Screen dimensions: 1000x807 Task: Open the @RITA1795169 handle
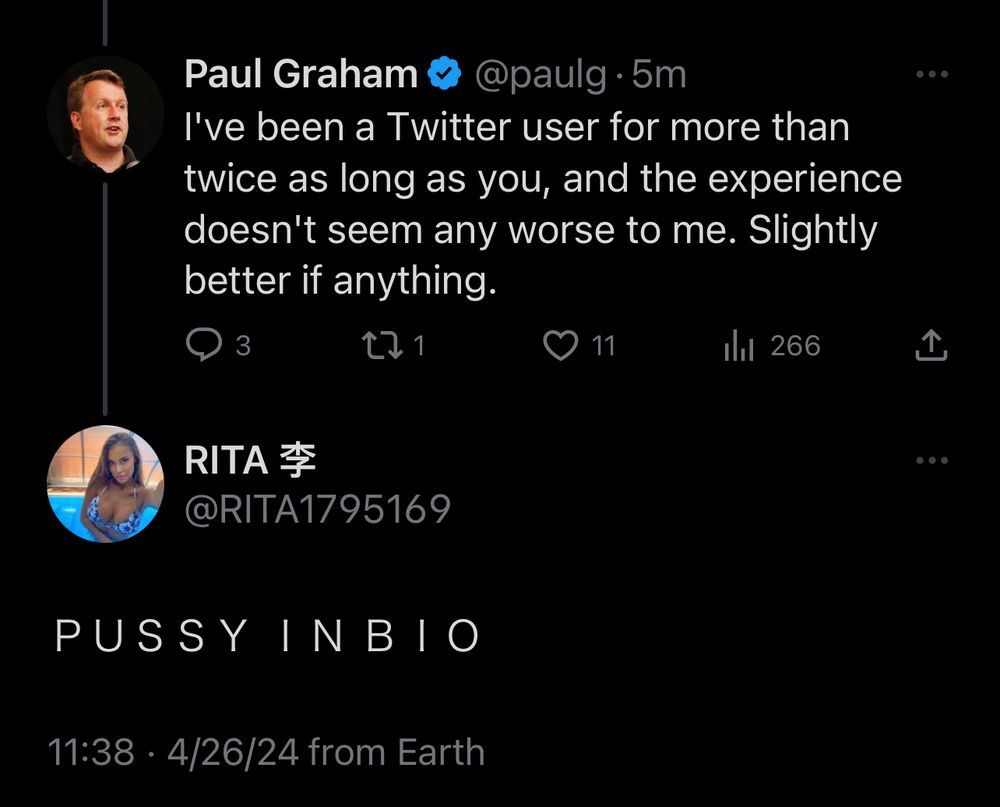[318, 509]
